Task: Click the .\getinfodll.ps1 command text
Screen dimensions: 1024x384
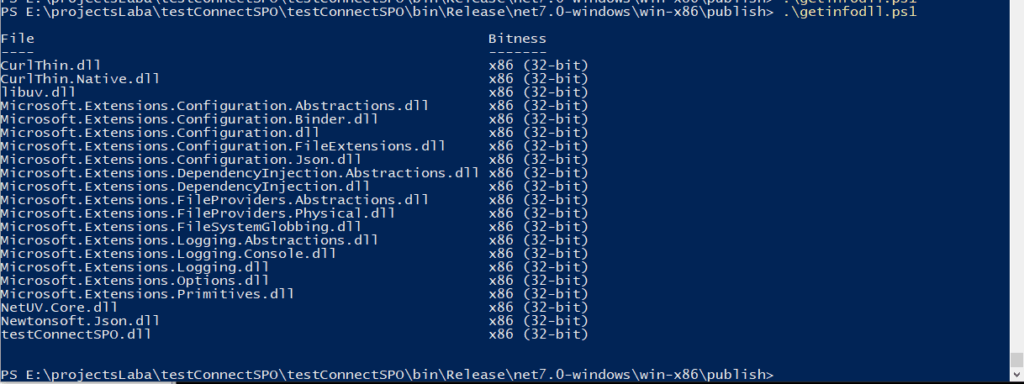Action: point(849,12)
